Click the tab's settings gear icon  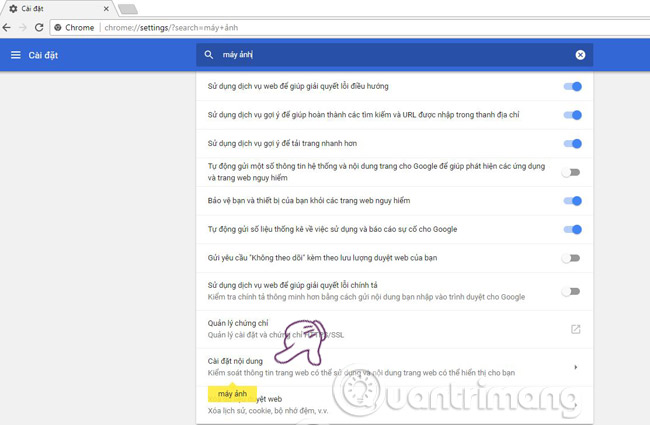pos(13,8)
